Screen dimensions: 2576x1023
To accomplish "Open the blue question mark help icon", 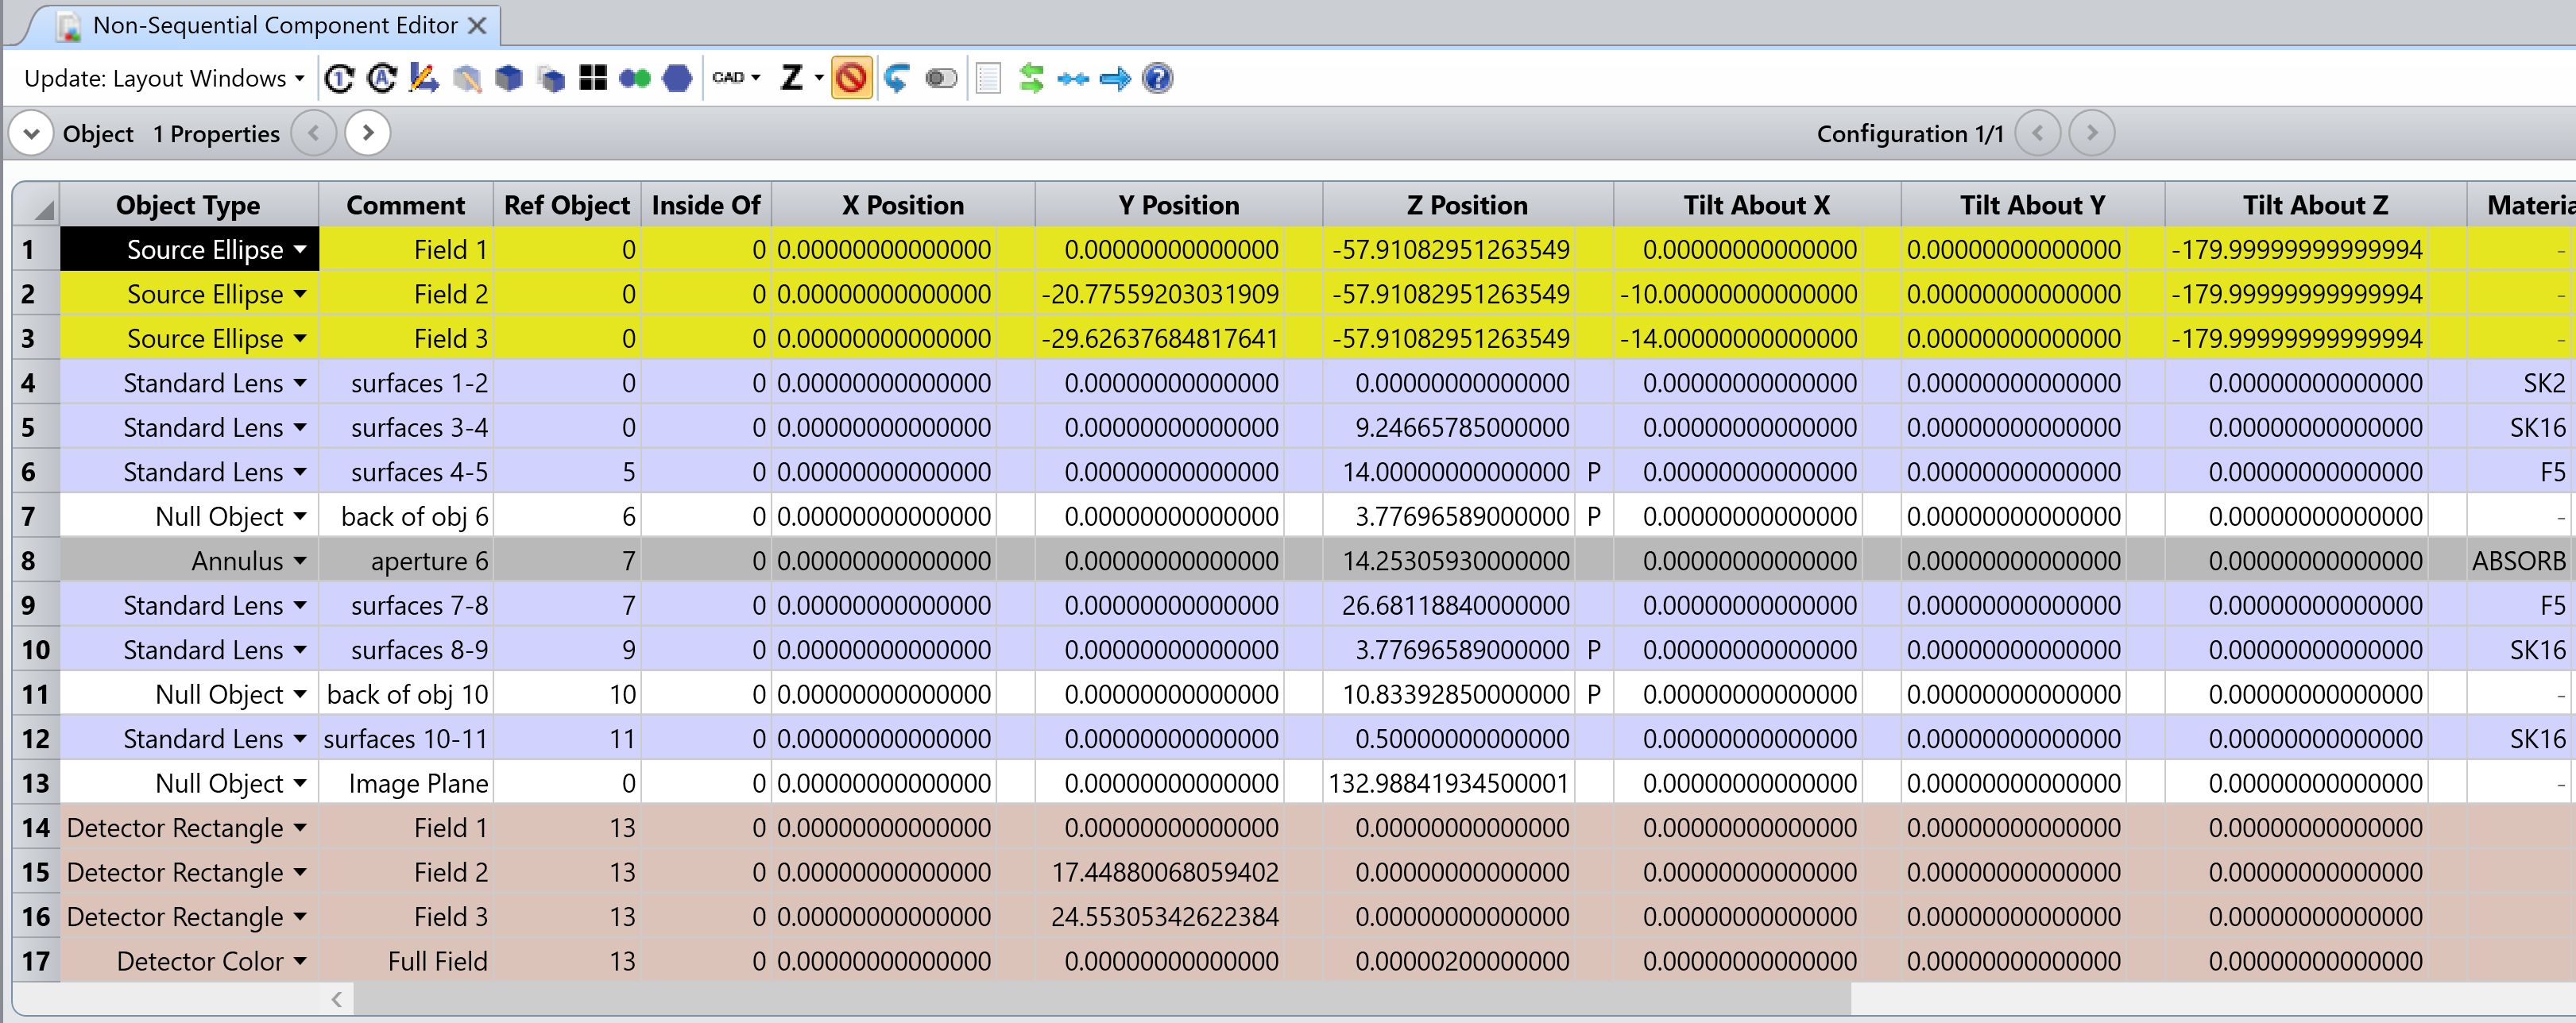I will click(1157, 78).
